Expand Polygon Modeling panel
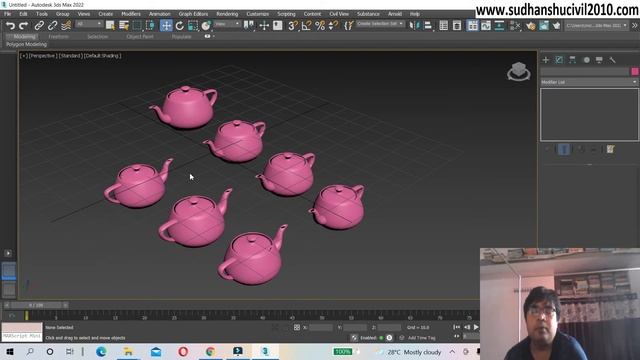Viewport: 640px width, 360px height. pos(26,44)
